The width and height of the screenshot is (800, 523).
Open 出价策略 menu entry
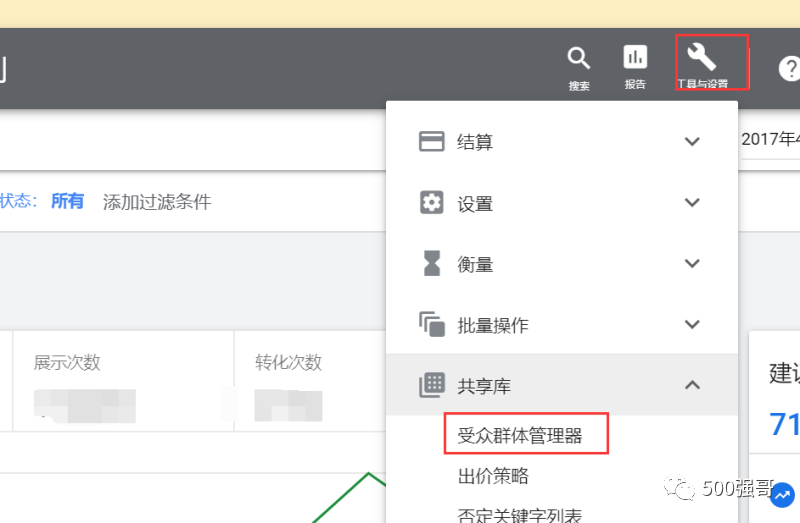point(493,476)
